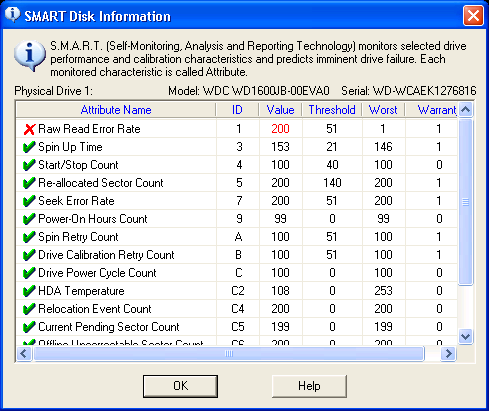This screenshot has width=489, height=411.
Task: Click the vertical scrollbar thumb
Action: coord(465,202)
